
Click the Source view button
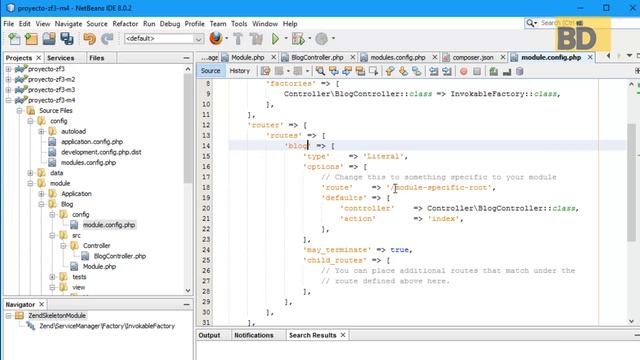tap(211, 71)
